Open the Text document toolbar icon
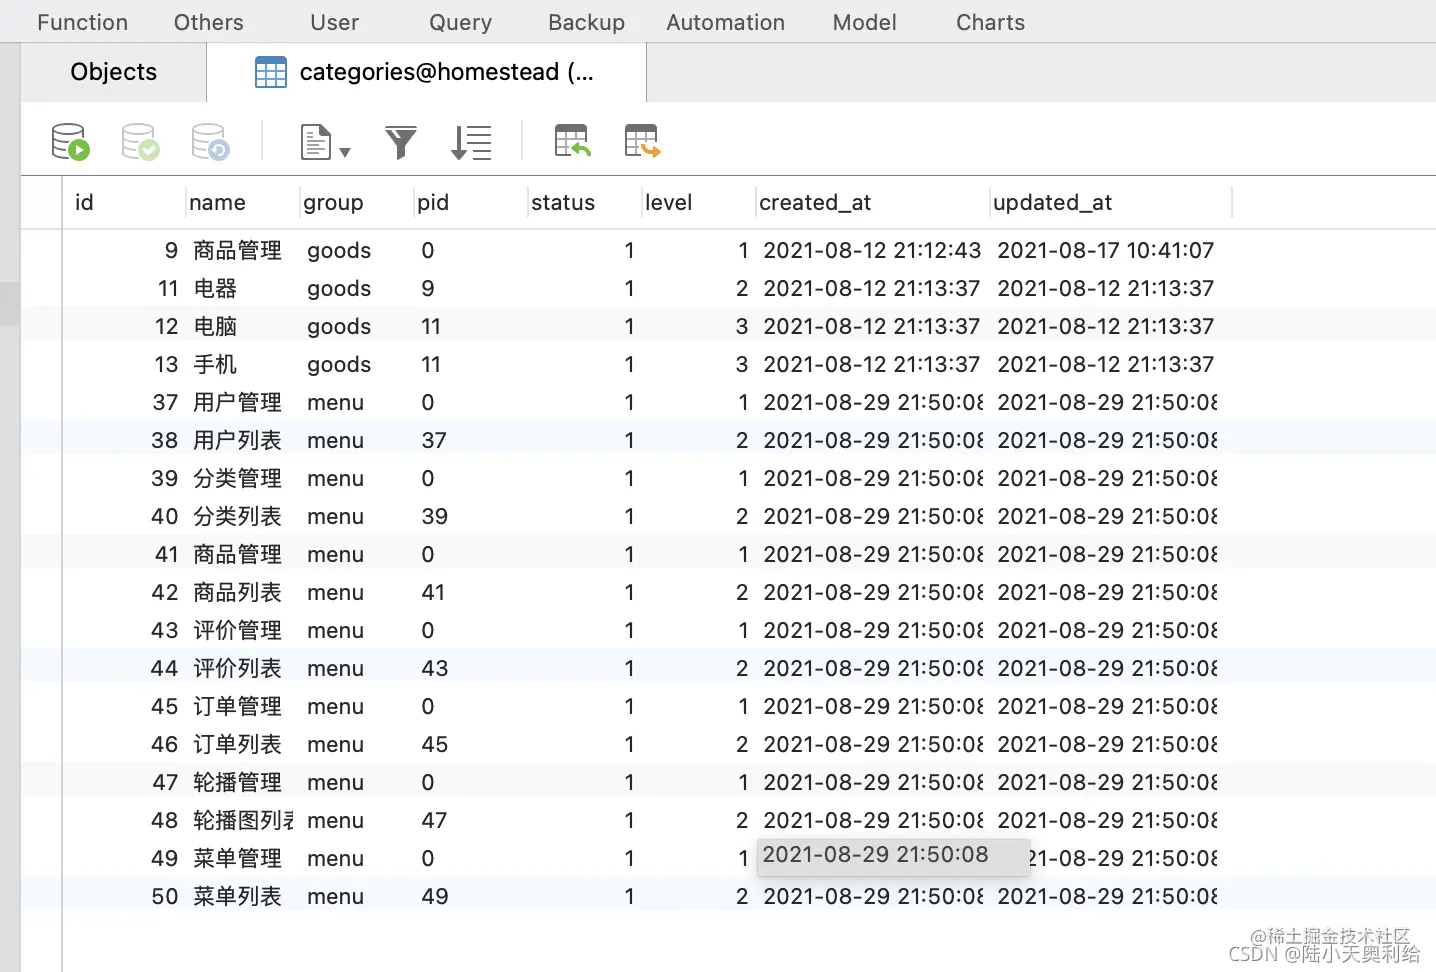 316,141
